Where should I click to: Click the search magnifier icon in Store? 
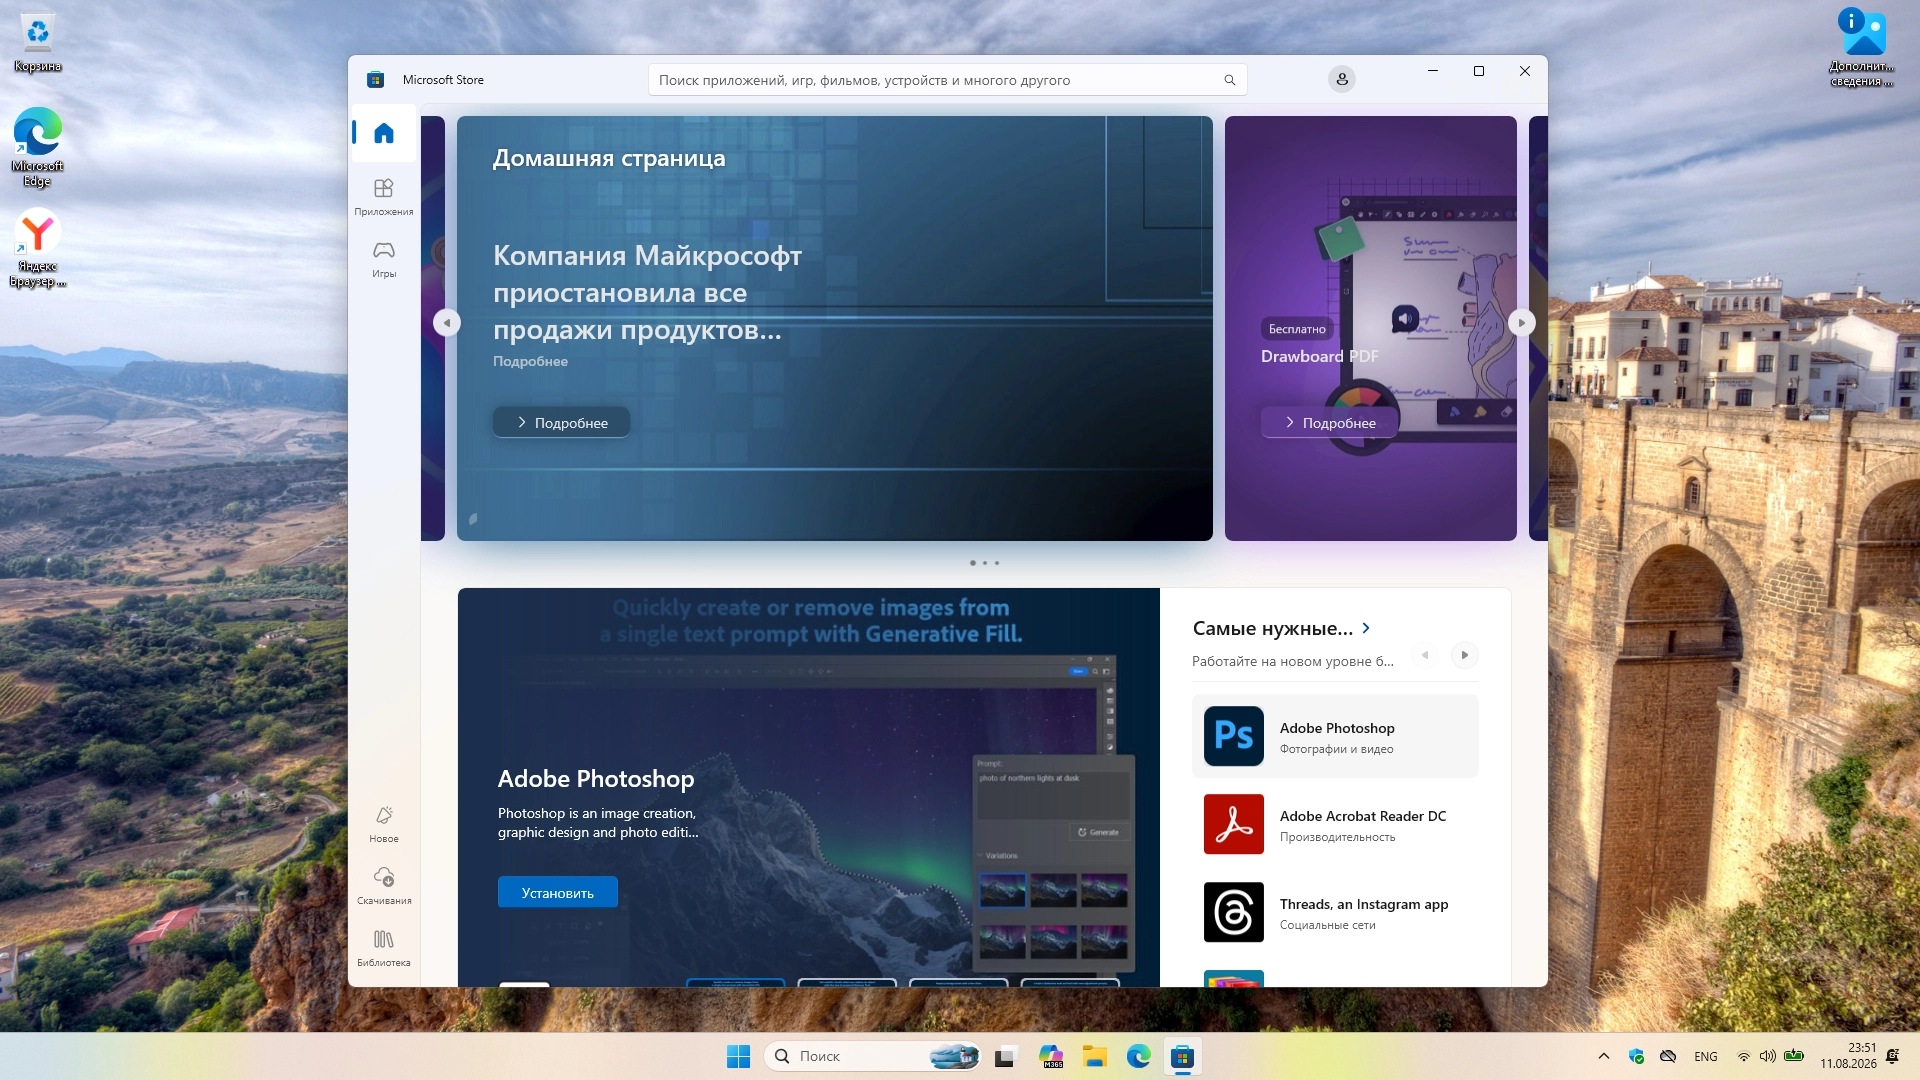pyautogui.click(x=1230, y=80)
